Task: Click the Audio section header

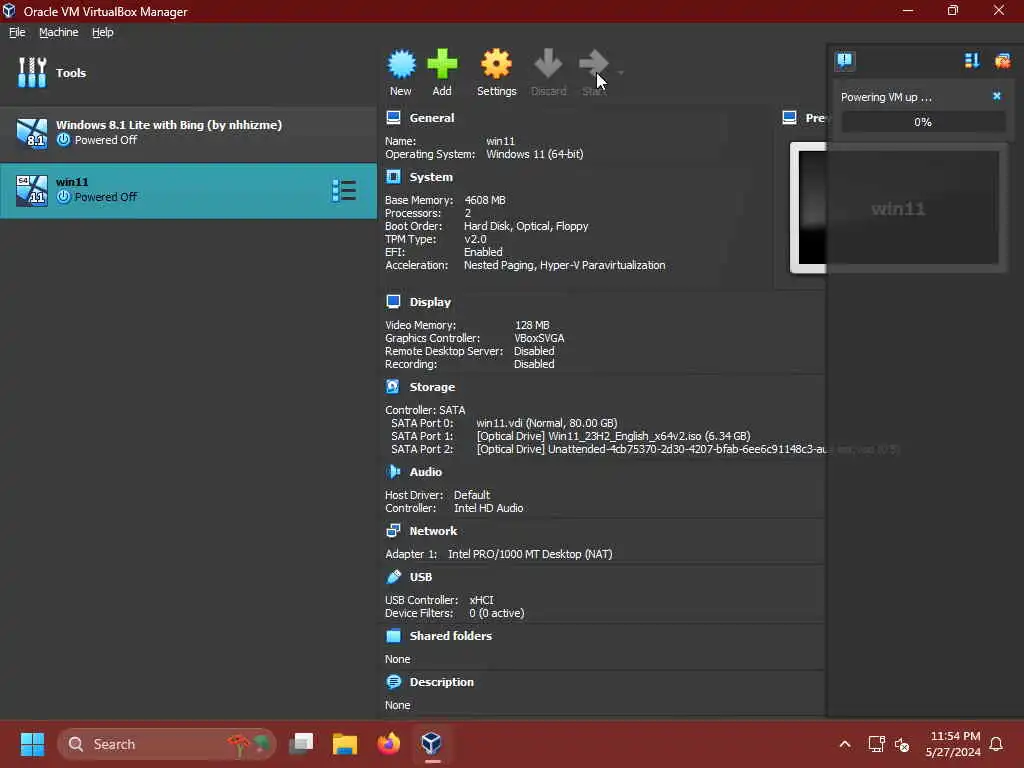Action: [x=425, y=472]
